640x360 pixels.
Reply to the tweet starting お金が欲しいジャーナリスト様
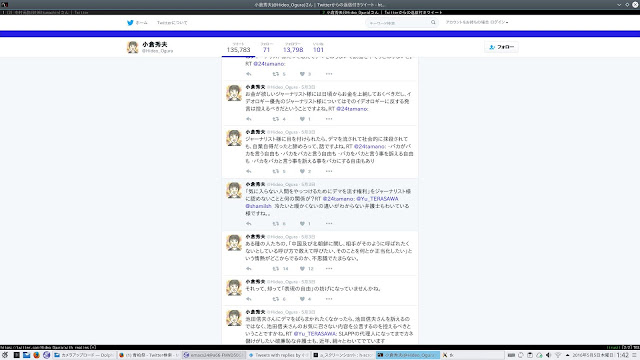(249, 119)
